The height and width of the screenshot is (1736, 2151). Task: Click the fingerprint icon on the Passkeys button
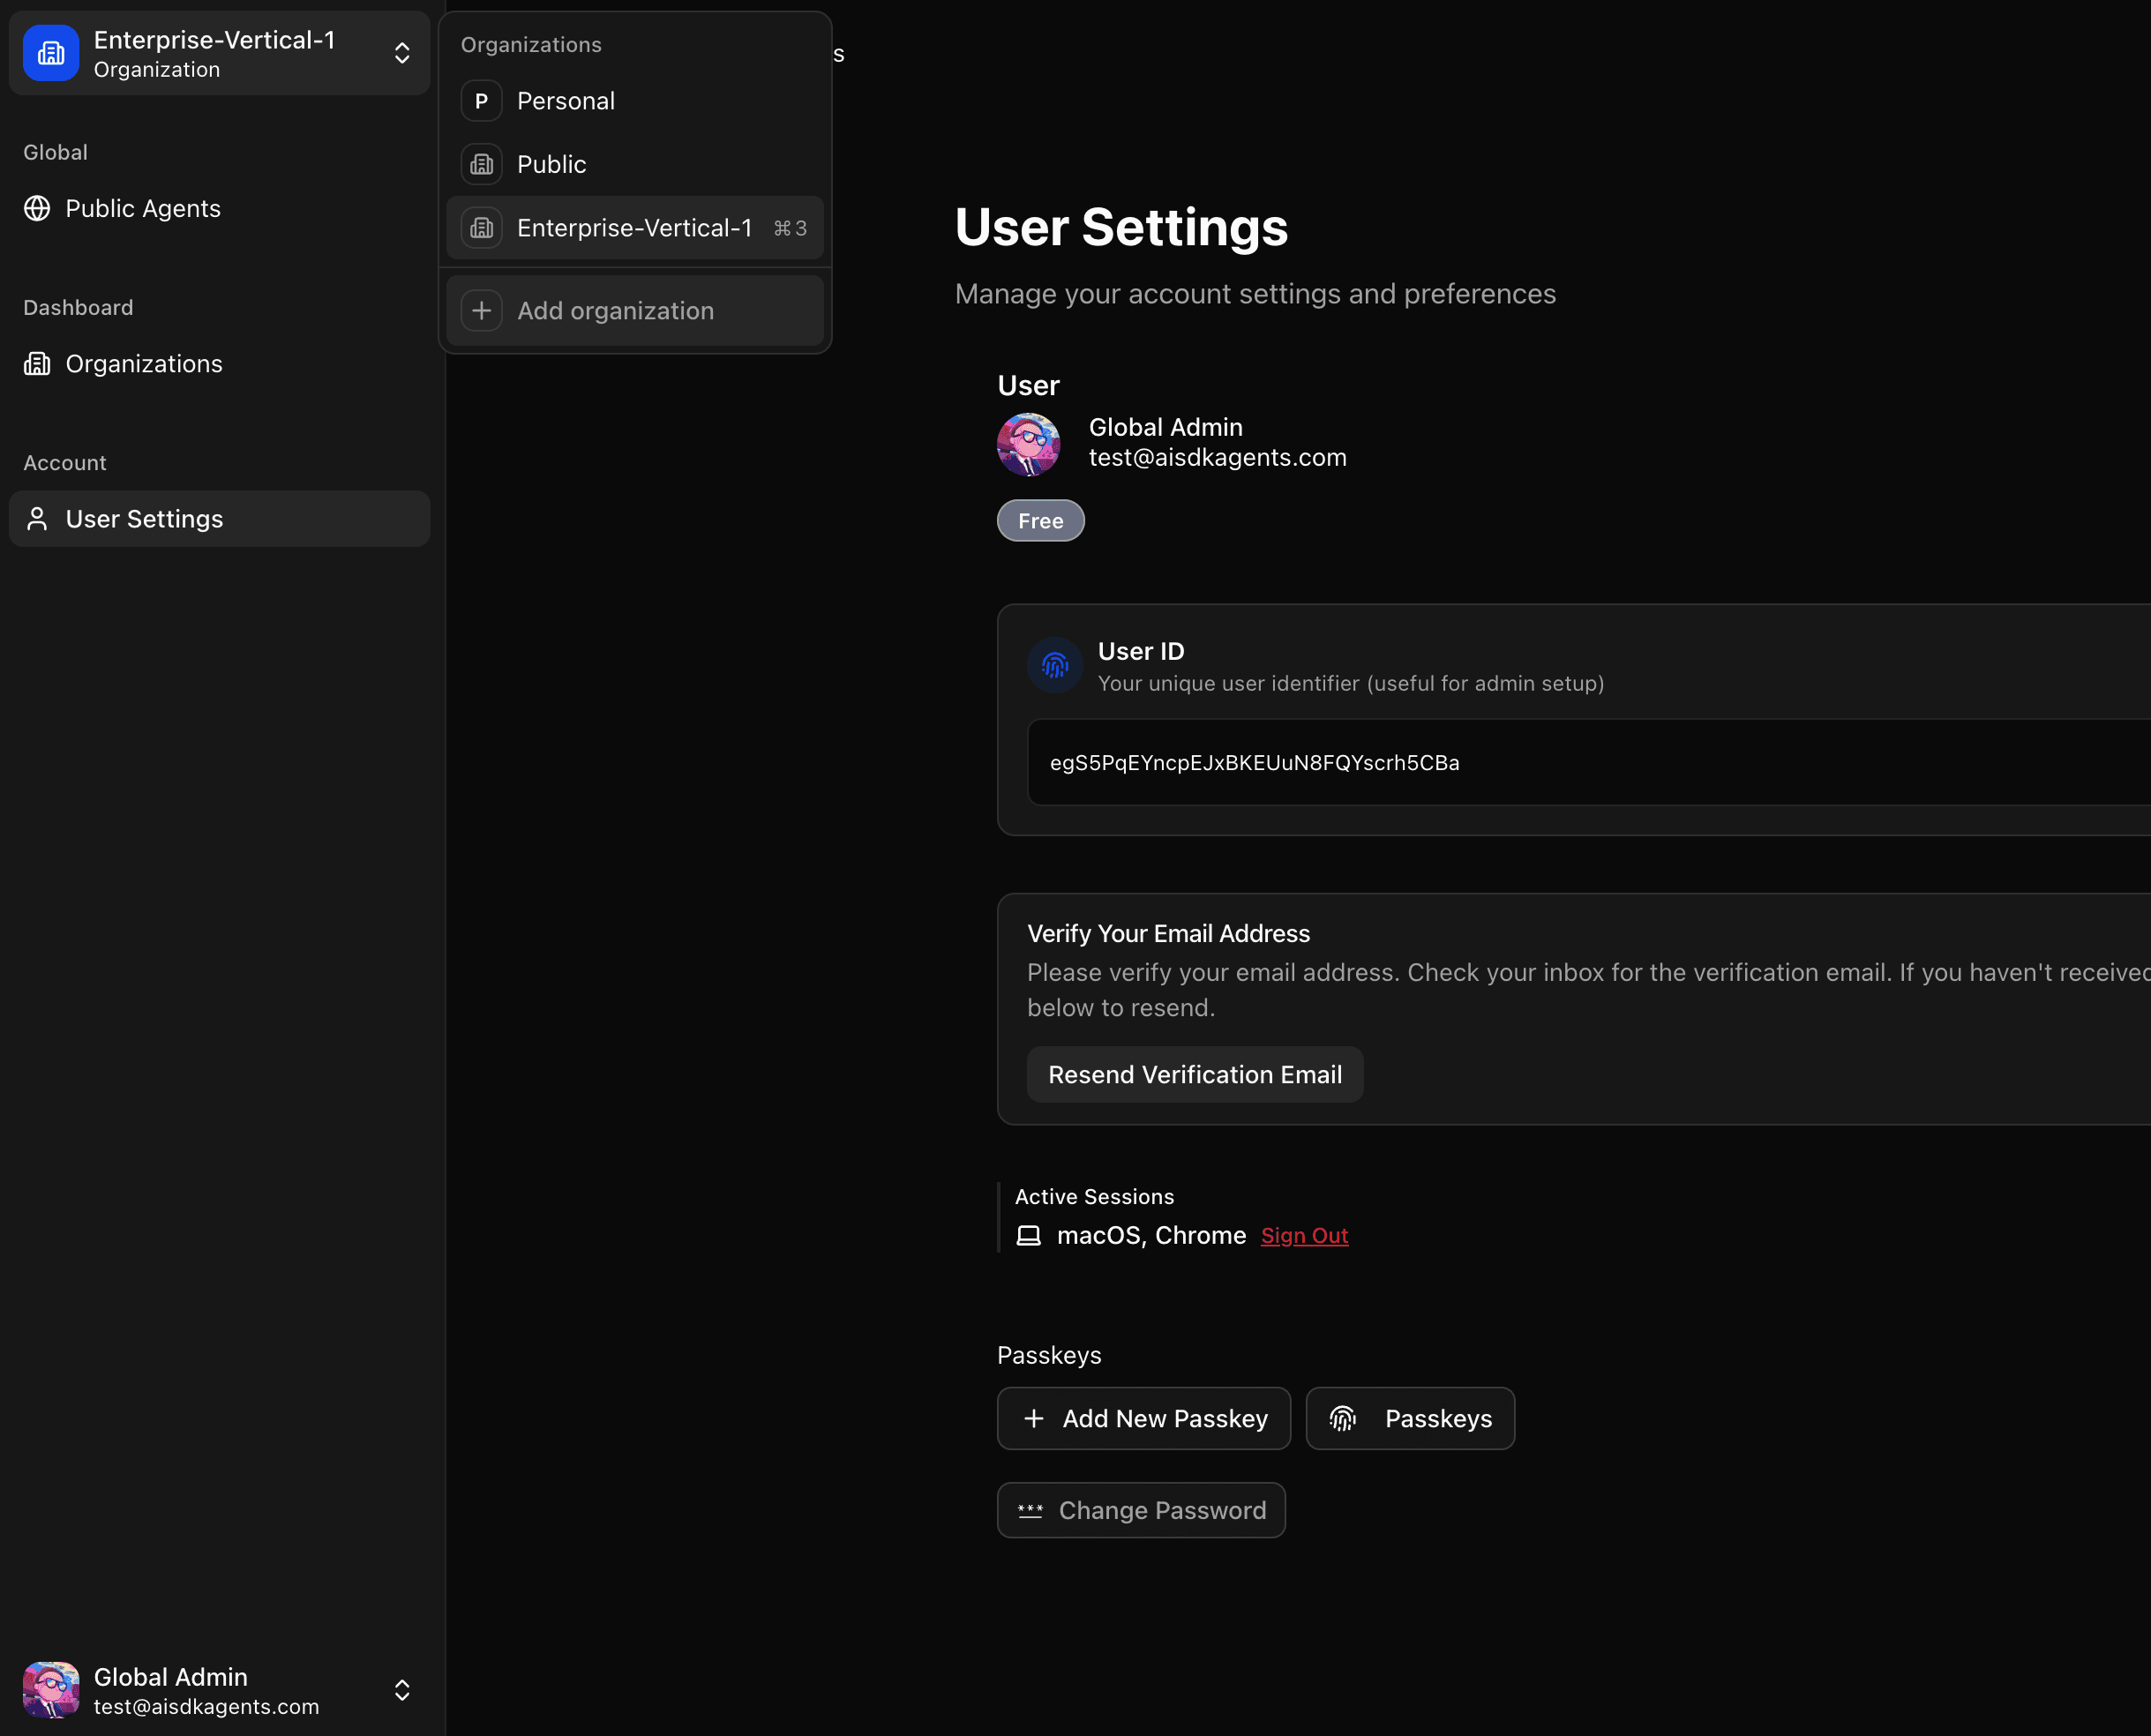point(1344,1418)
